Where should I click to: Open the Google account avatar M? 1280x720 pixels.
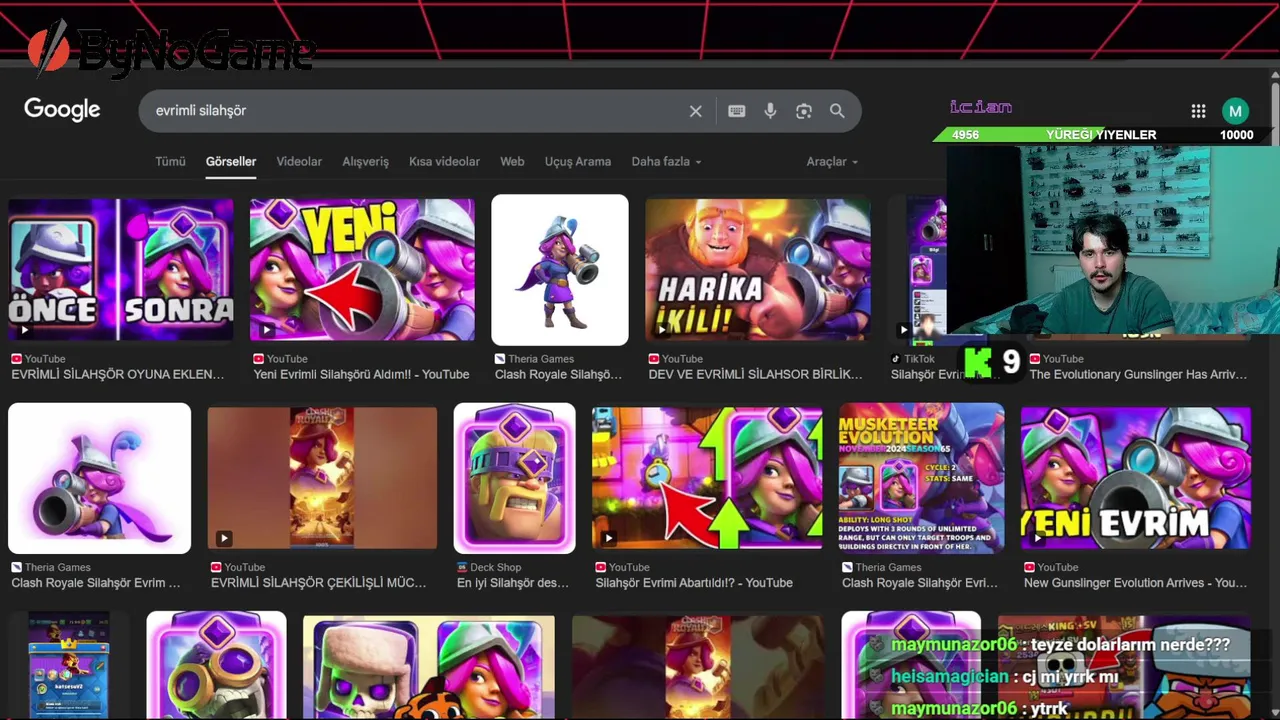[1236, 111]
